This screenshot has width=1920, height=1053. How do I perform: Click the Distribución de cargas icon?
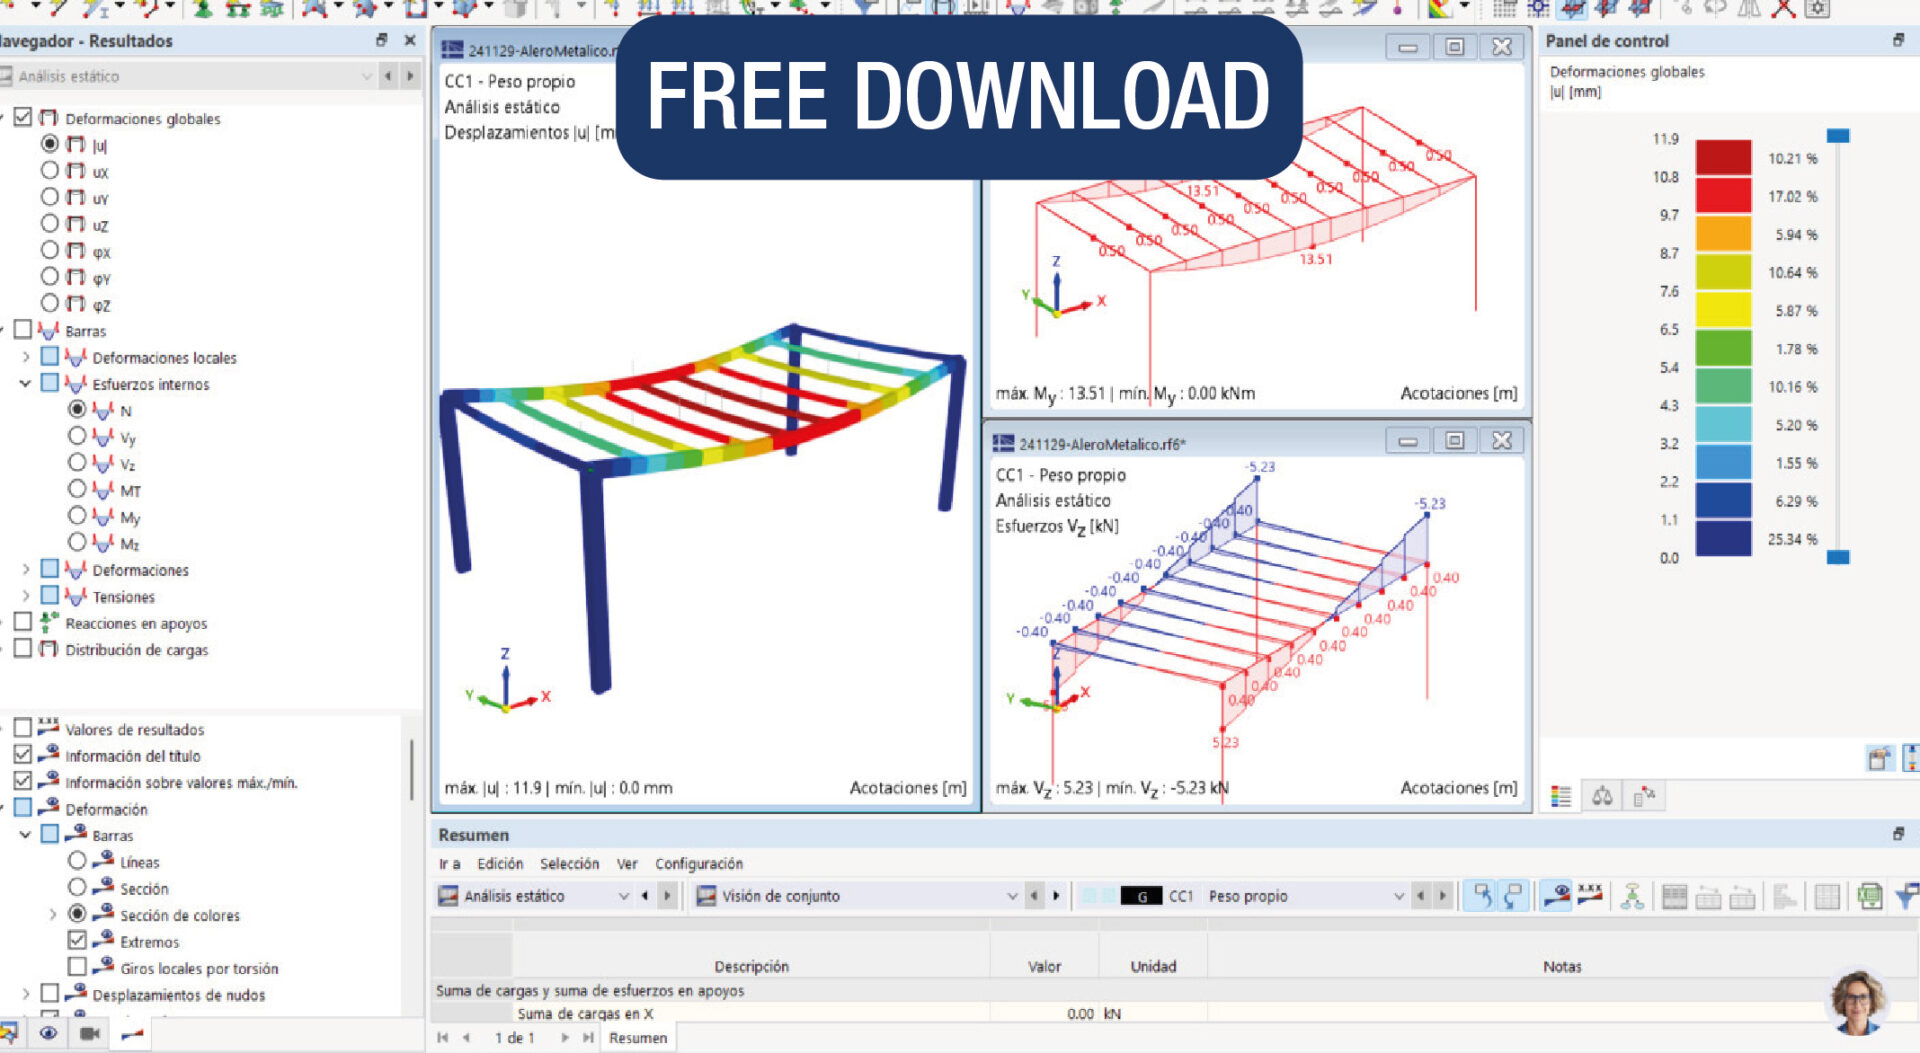click(48, 649)
